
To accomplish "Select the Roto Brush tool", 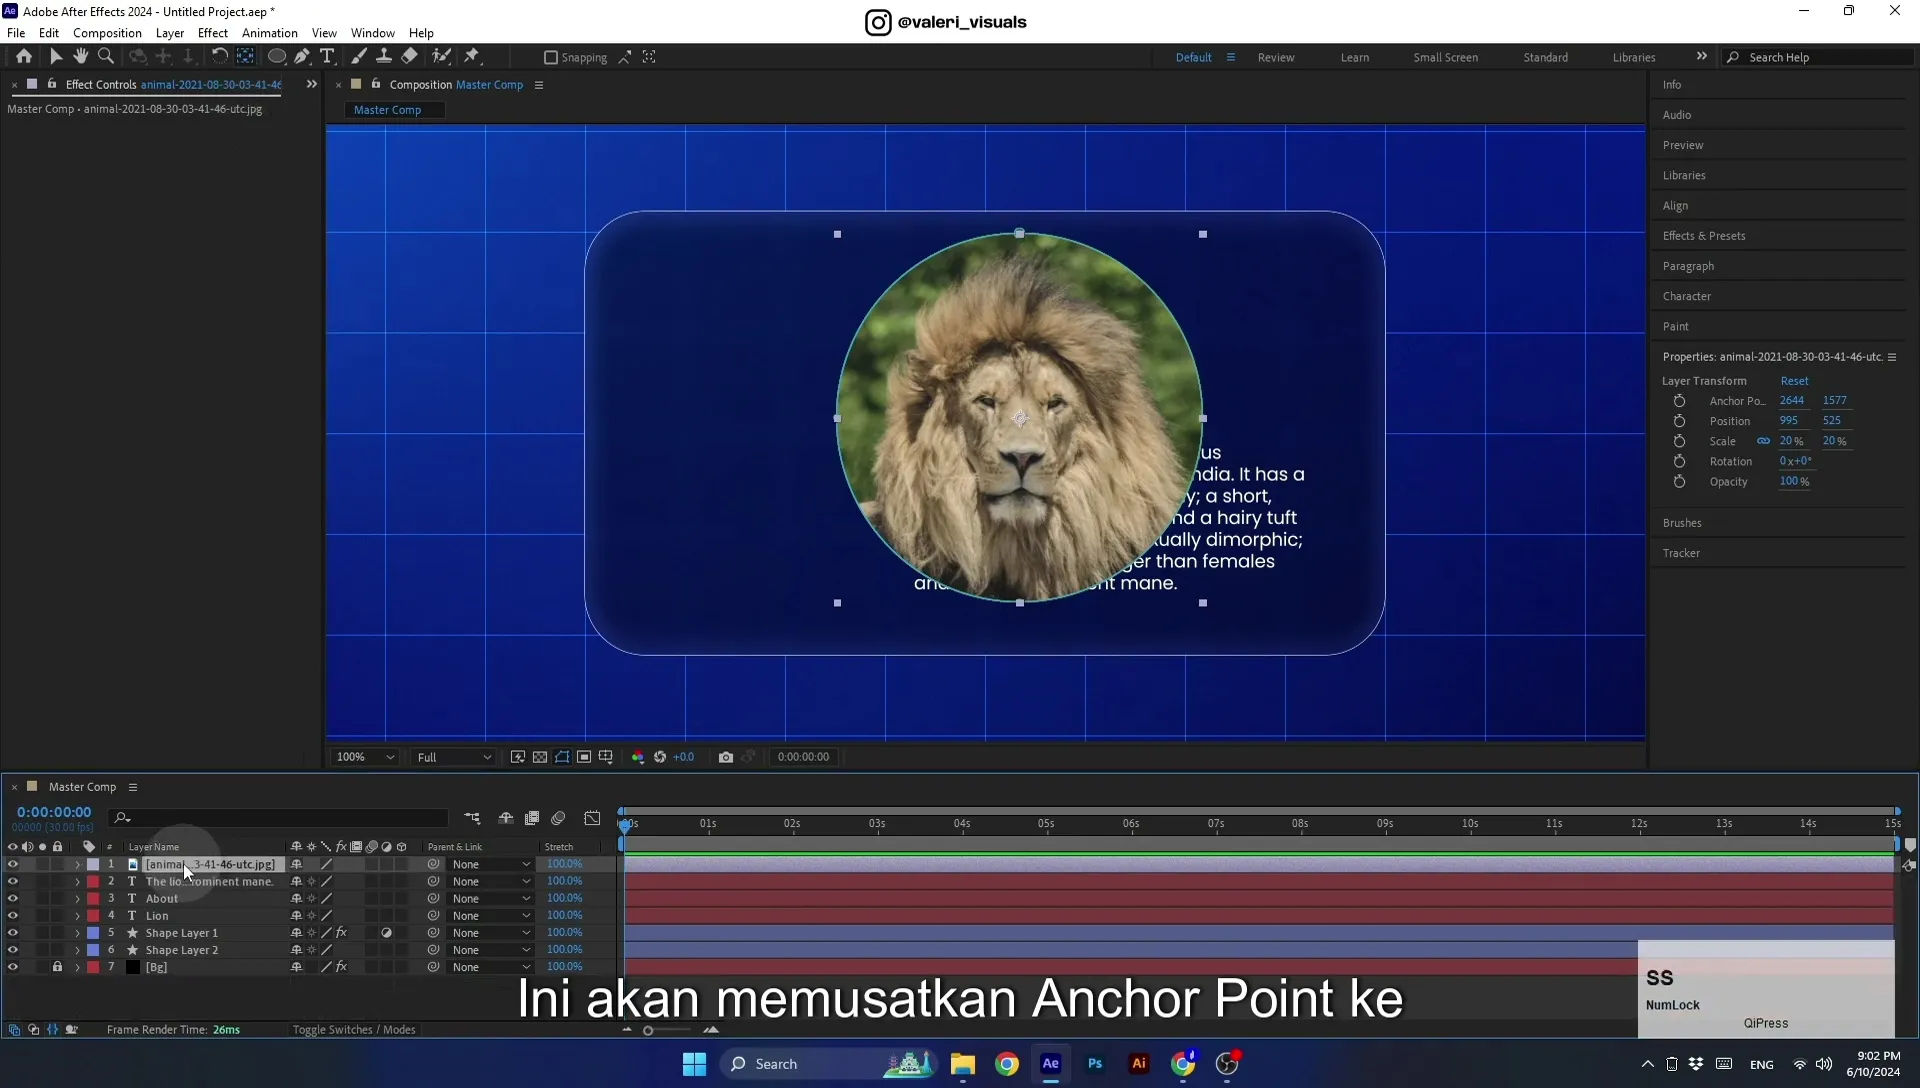I will [441, 57].
